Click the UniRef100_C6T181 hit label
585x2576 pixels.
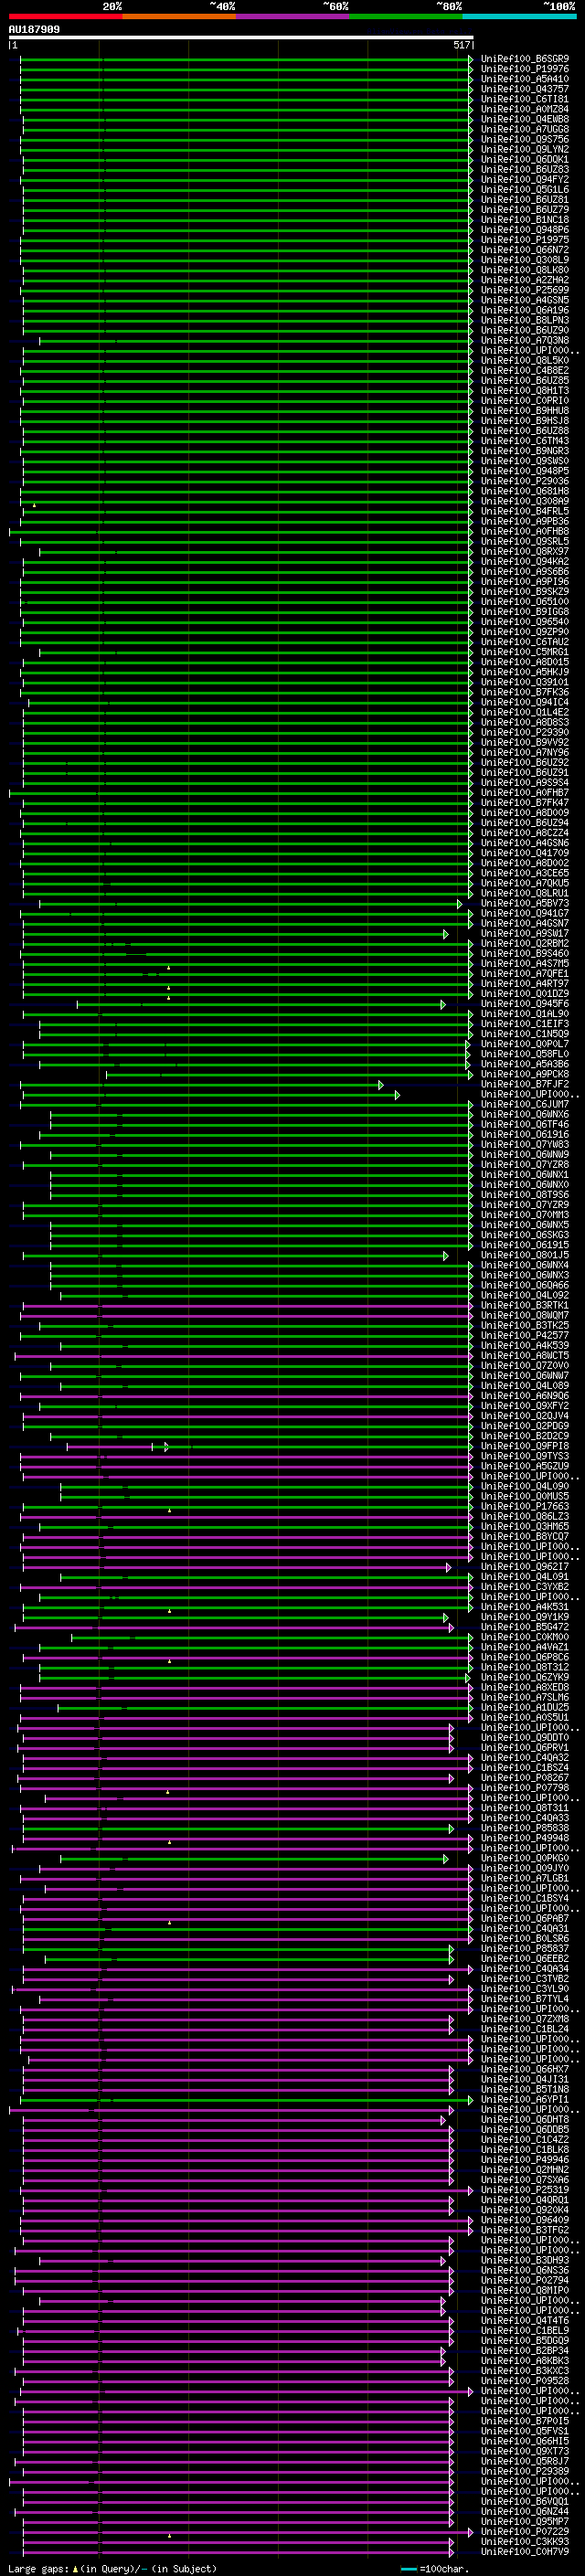525,99
